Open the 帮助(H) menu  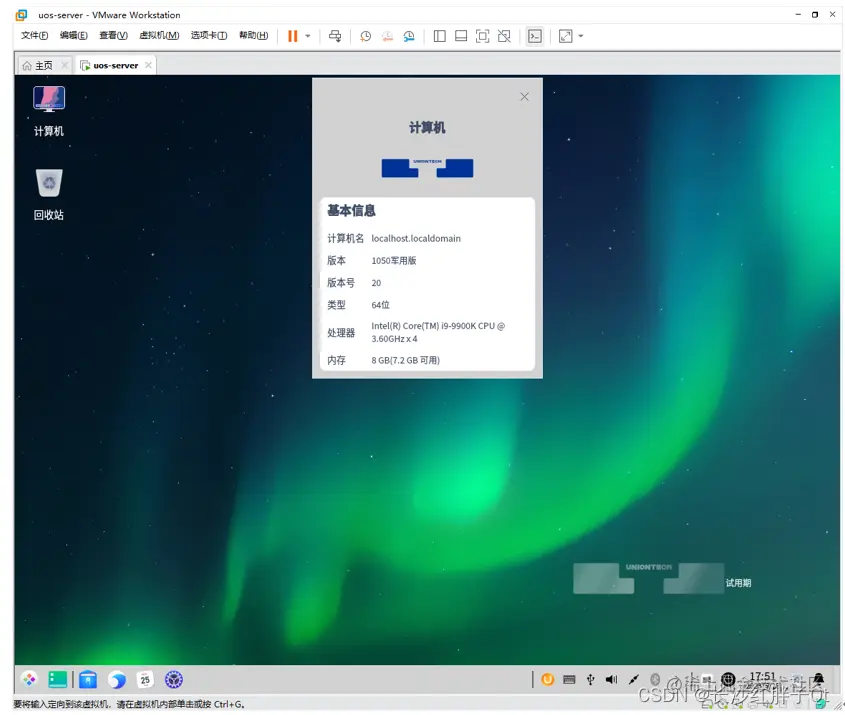click(x=253, y=36)
